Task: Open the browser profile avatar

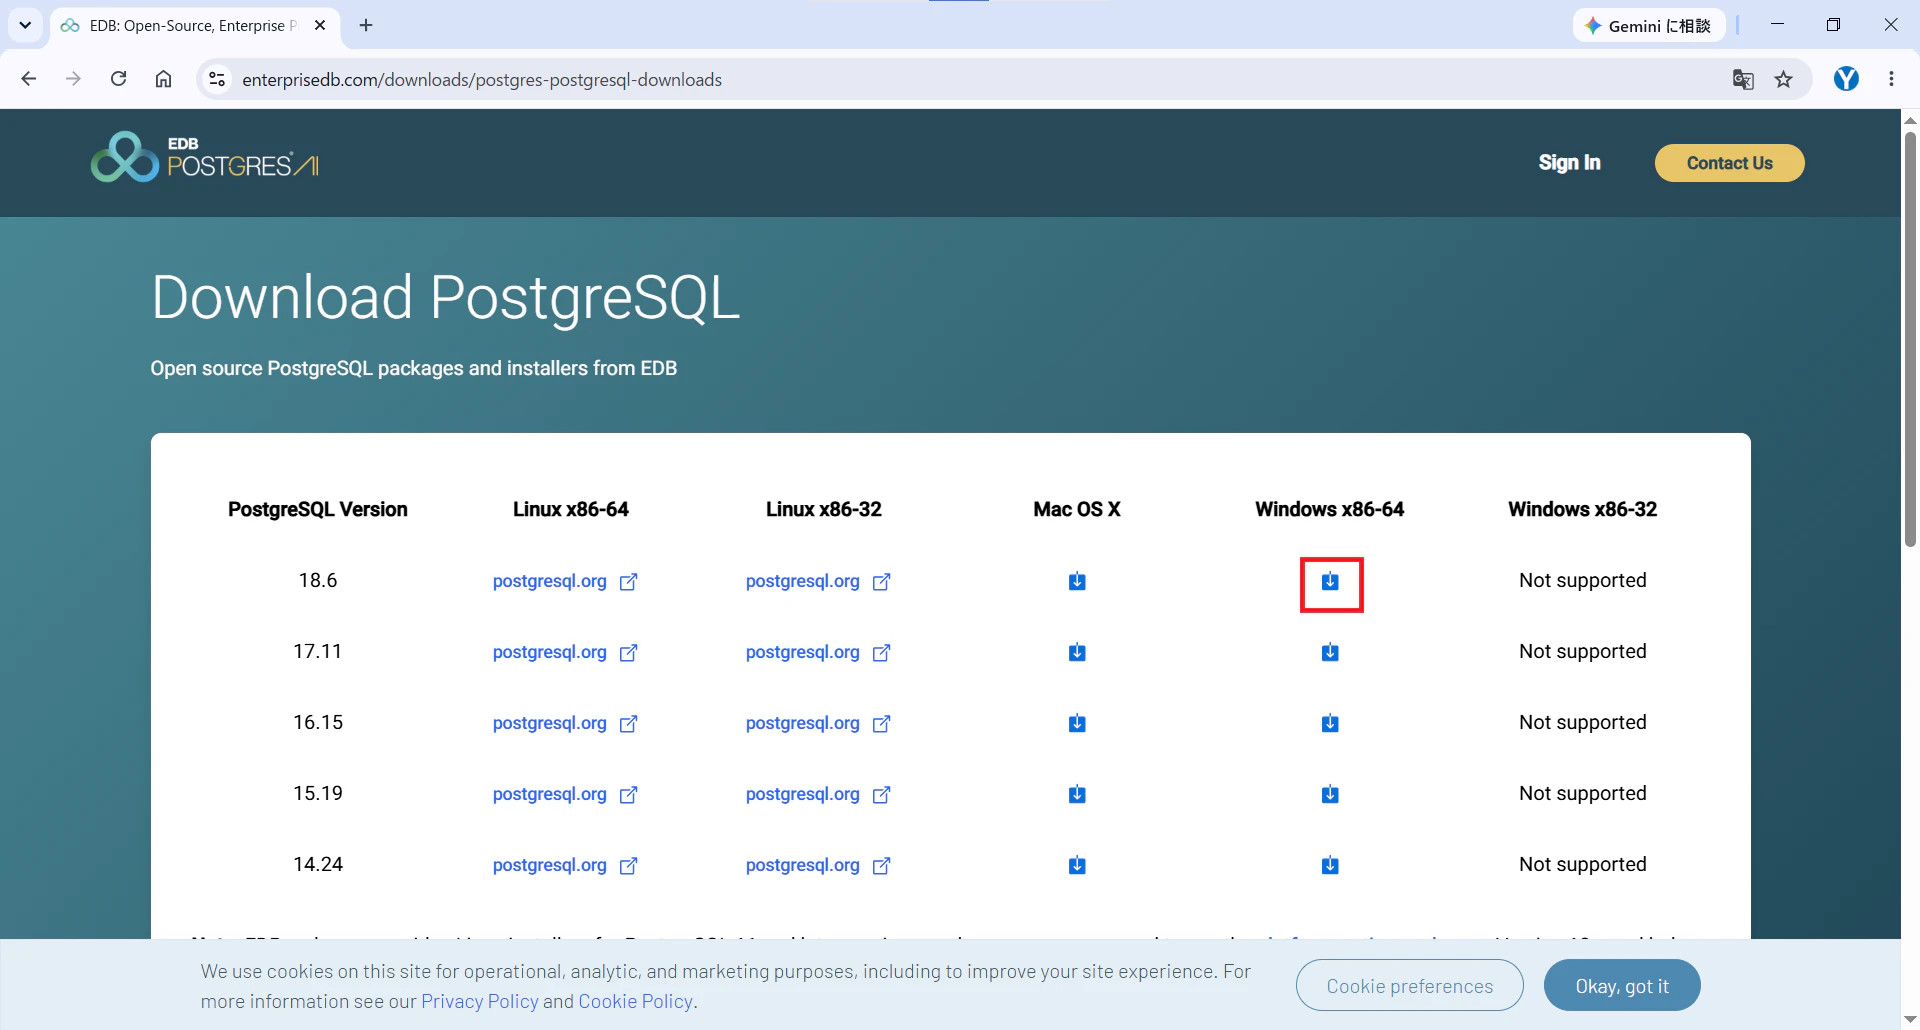Action: (x=1846, y=79)
